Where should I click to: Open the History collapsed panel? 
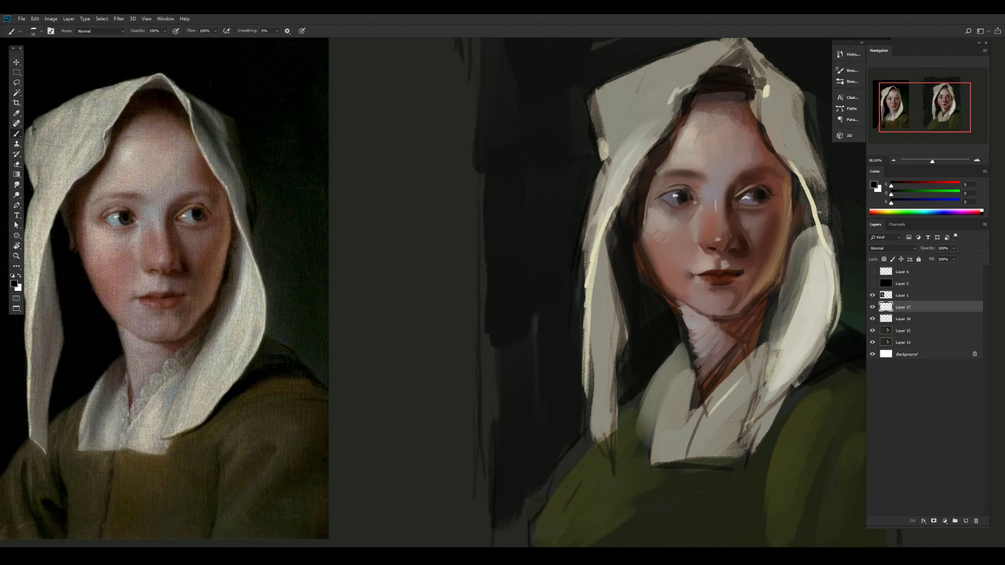(847, 54)
